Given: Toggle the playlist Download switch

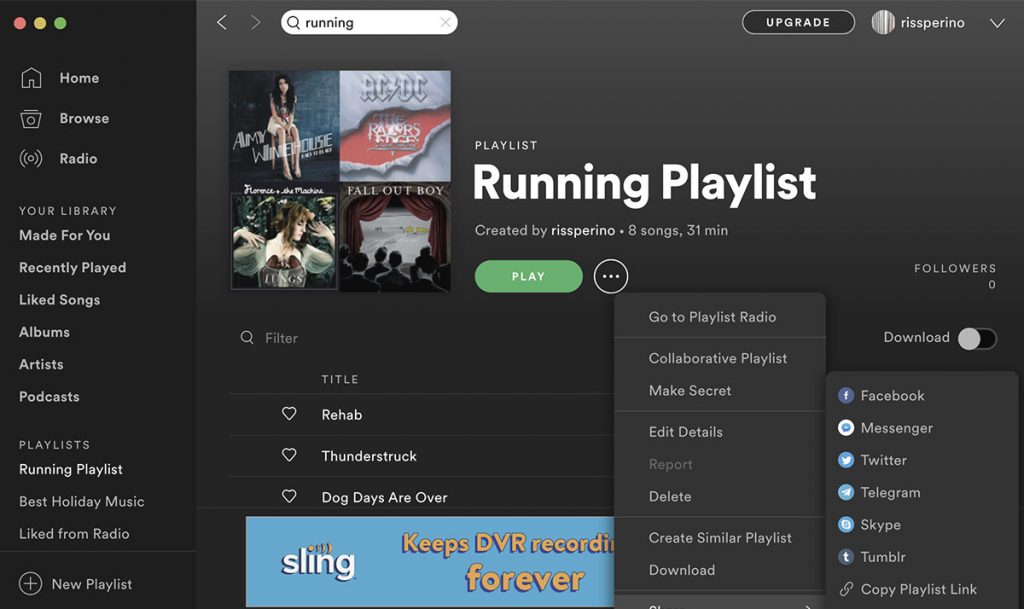Looking at the screenshot, I should (x=977, y=338).
